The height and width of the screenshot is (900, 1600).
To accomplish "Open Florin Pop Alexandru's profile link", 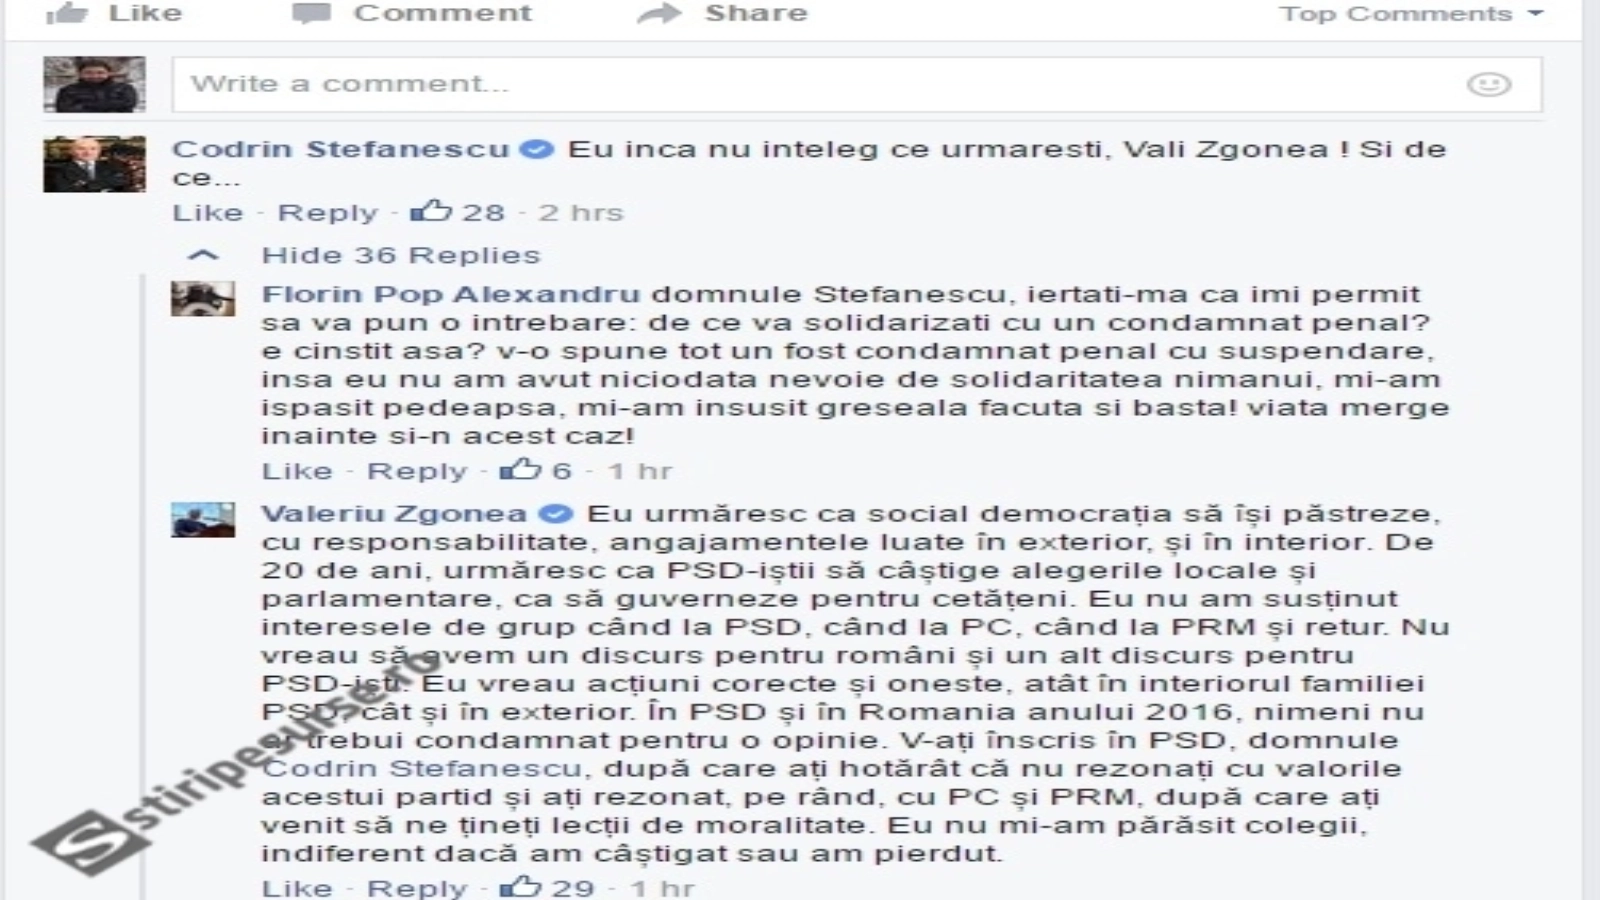I will click(450, 294).
